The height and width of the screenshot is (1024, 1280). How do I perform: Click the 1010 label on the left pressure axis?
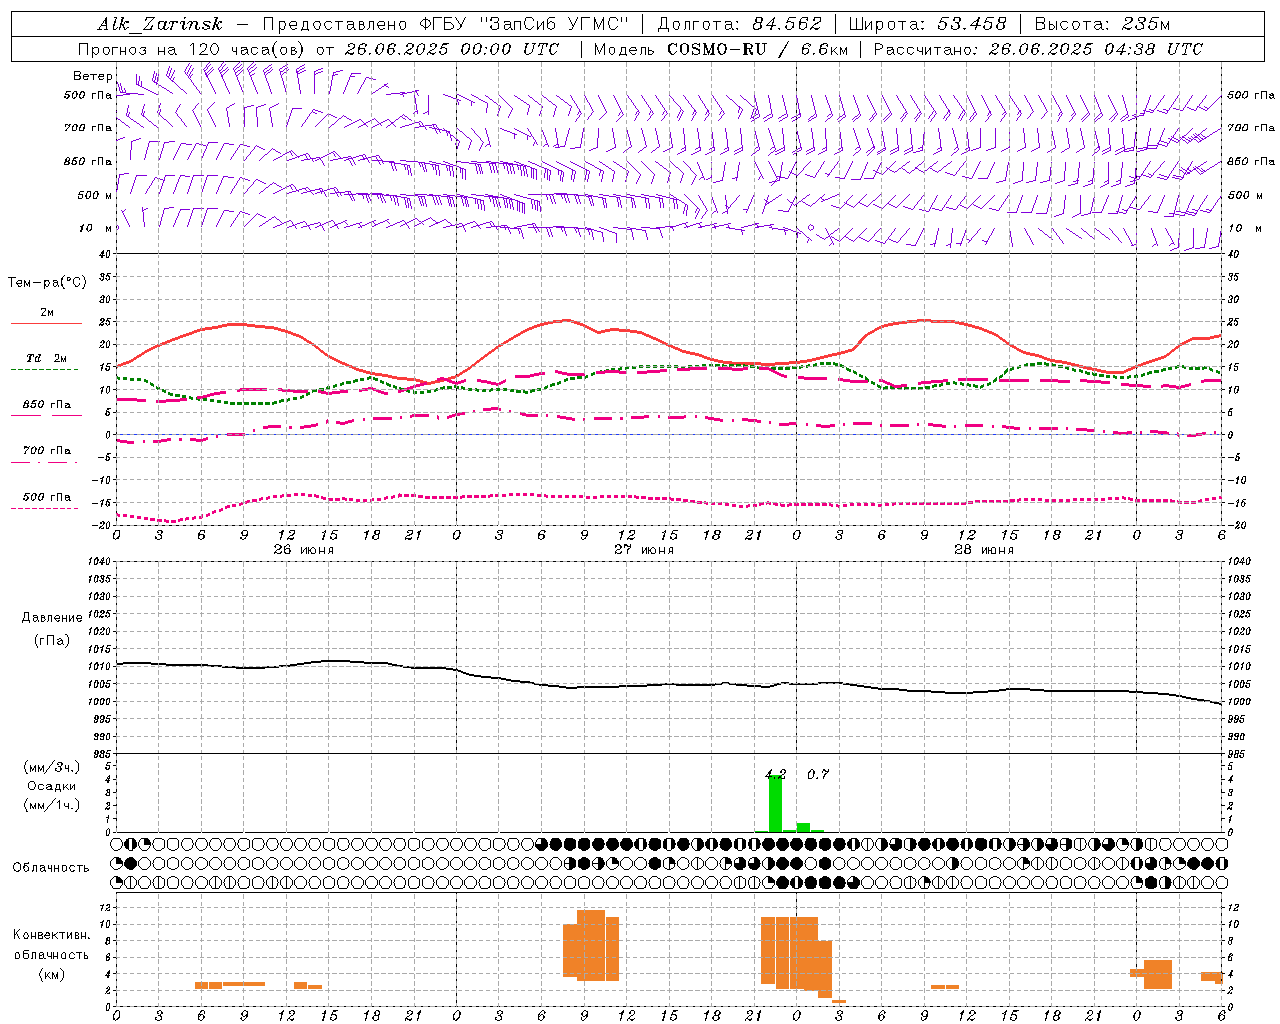tap(100, 667)
